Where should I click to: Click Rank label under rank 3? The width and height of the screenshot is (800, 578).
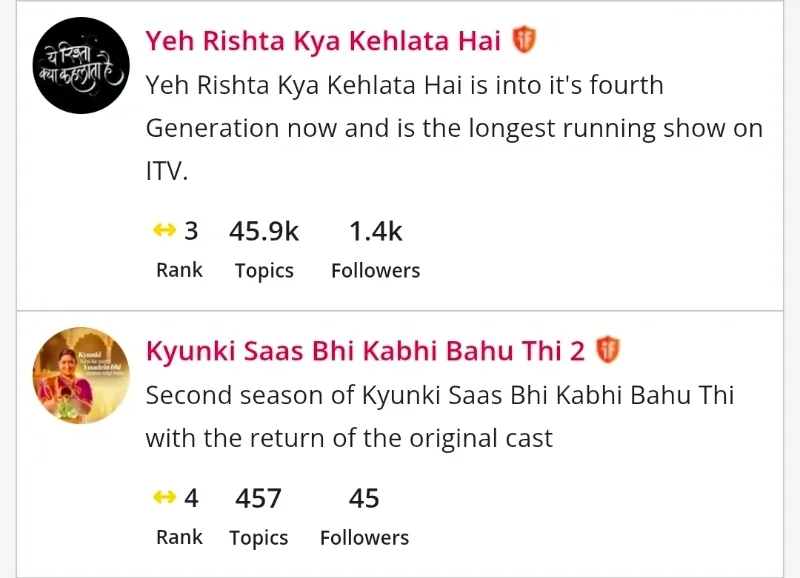[179, 270]
